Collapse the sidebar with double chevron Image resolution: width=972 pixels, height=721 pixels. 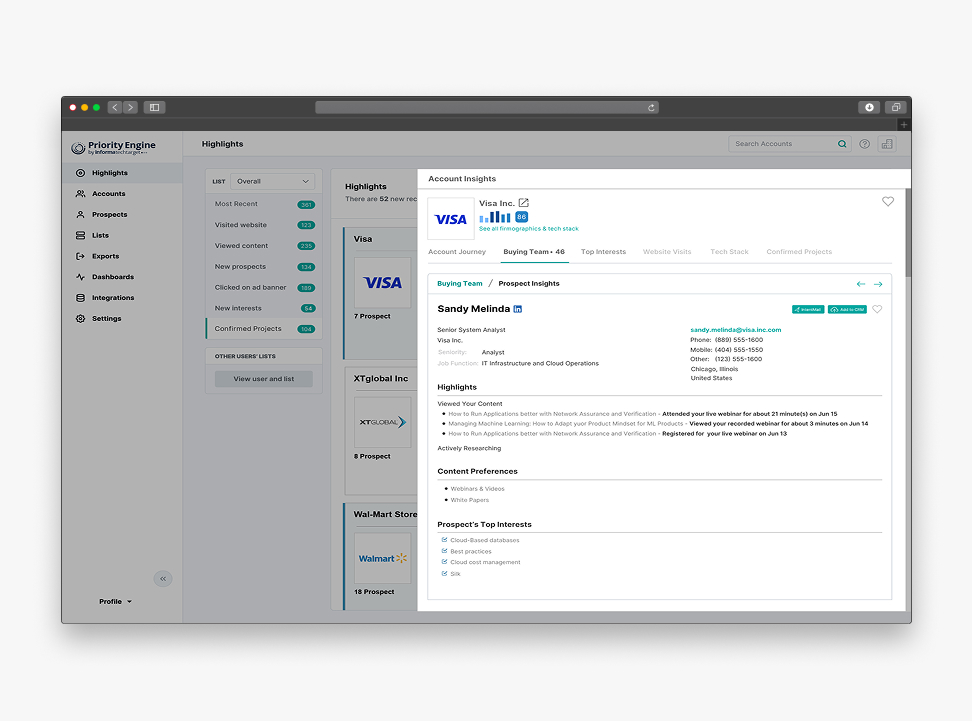(164, 579)
